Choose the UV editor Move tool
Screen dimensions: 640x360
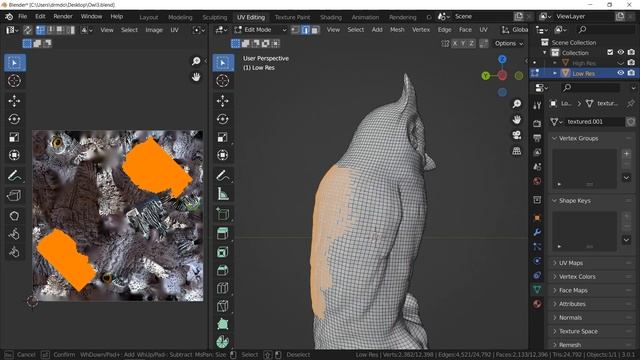click(x=15, y=101)
